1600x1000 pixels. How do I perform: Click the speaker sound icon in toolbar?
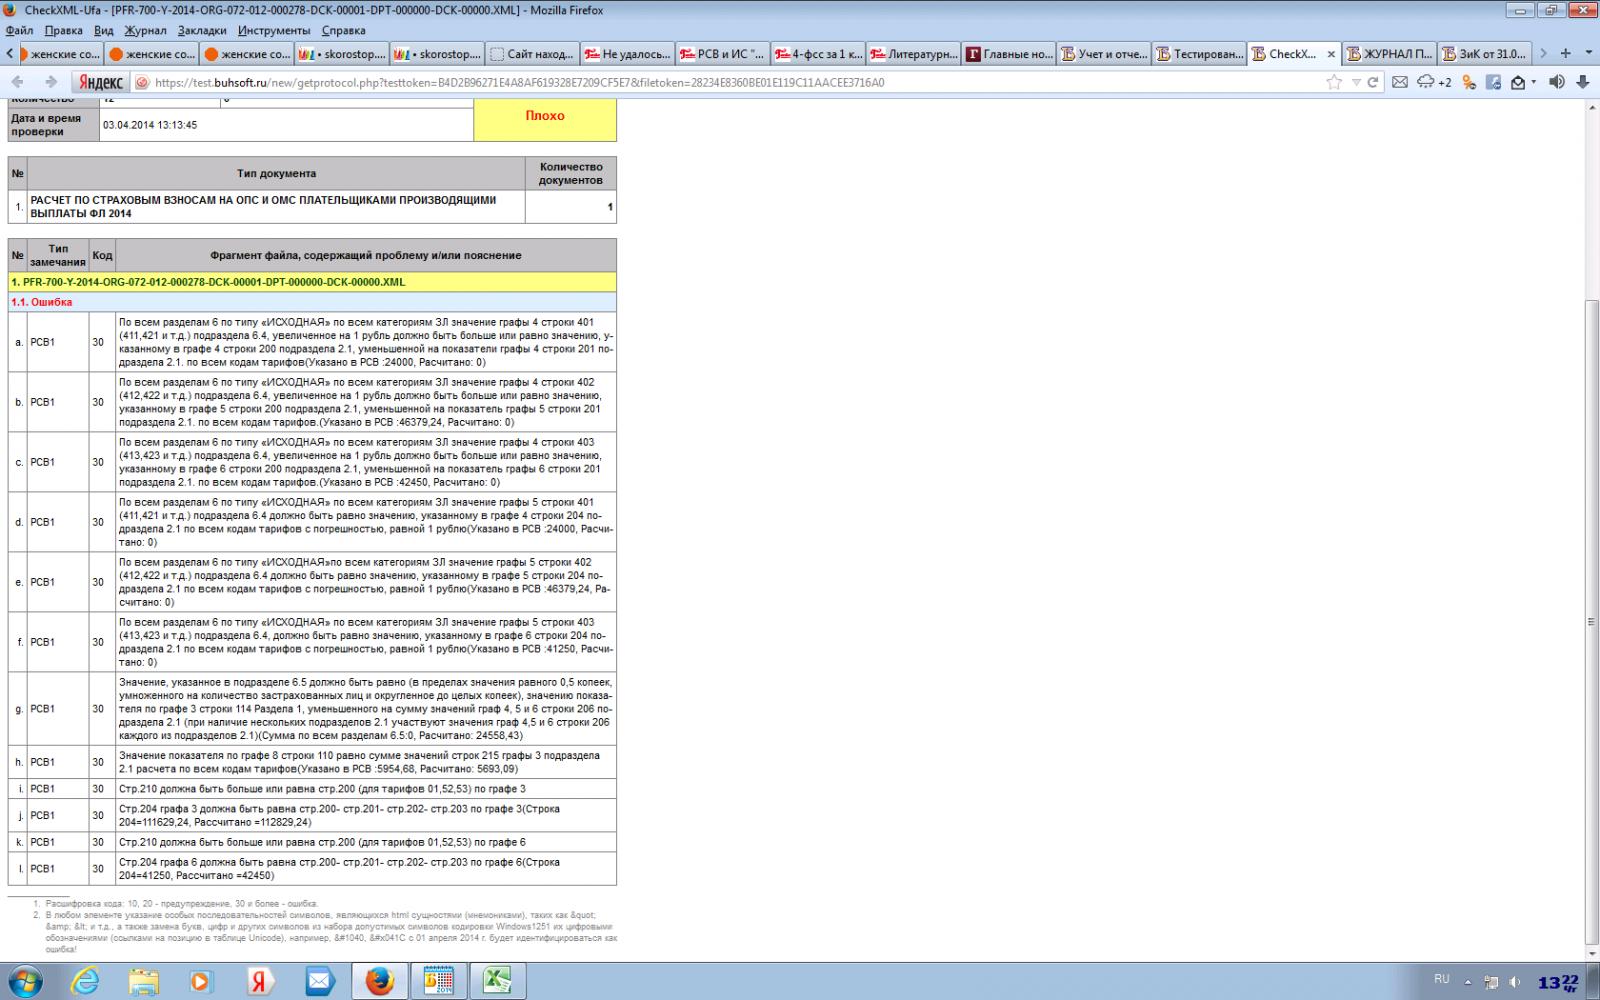(x=1556, y=82)
